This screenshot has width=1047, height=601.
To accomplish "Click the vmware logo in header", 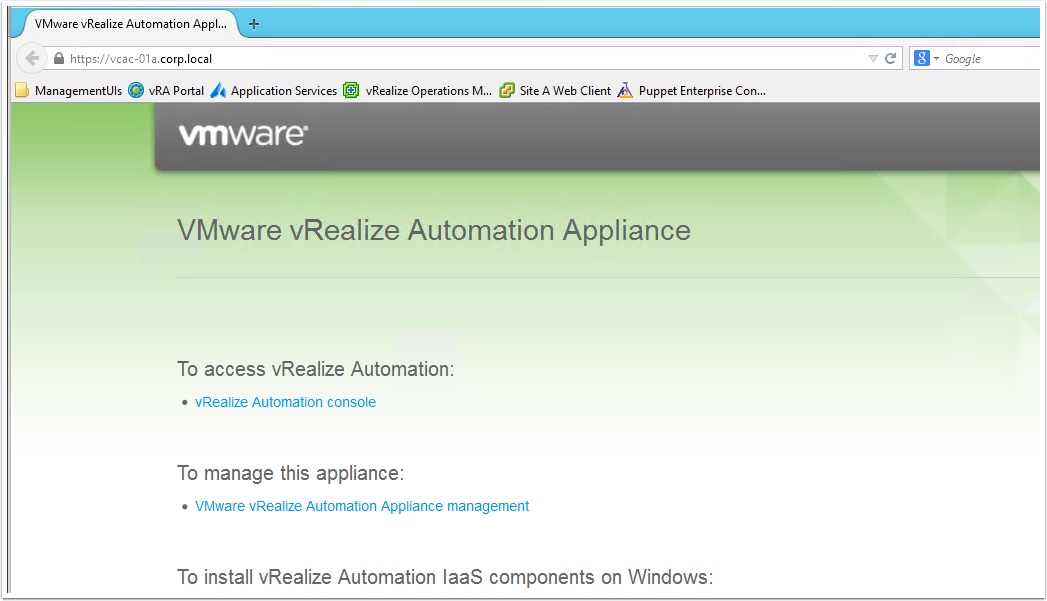I will pos(243,135).
